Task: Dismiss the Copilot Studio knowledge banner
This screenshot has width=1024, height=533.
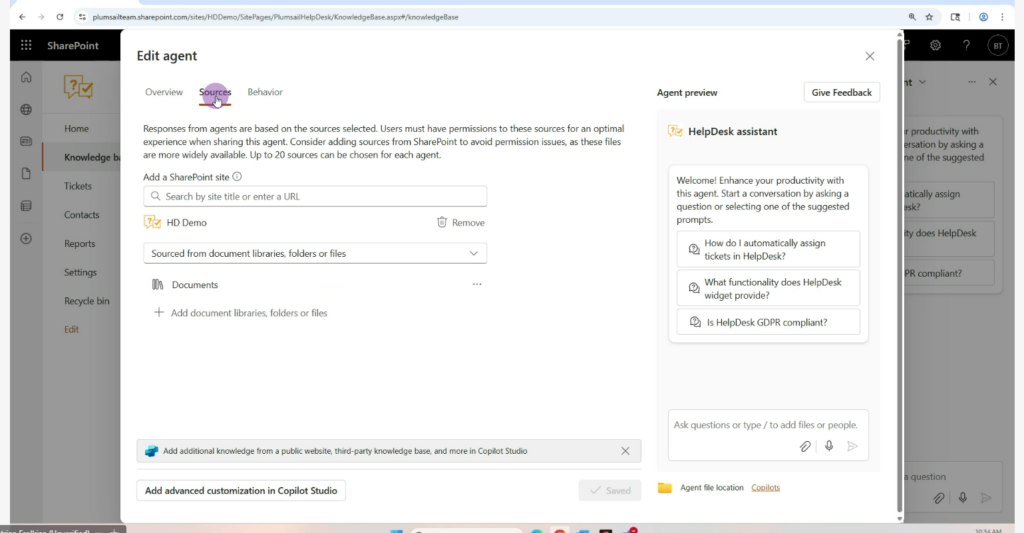Action: pyautogui.click(x=625, y=451)
